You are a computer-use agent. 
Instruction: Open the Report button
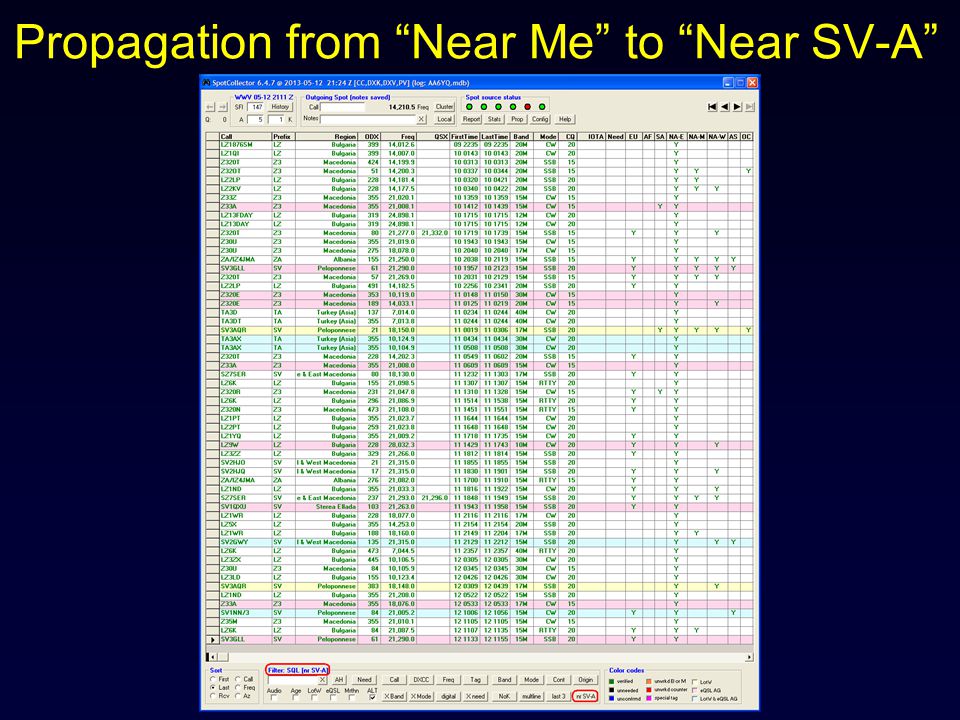tap(471, 119)
